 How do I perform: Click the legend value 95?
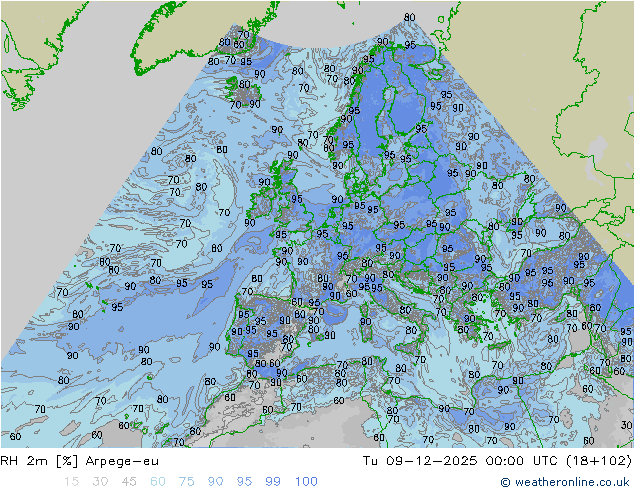point(244,482)
